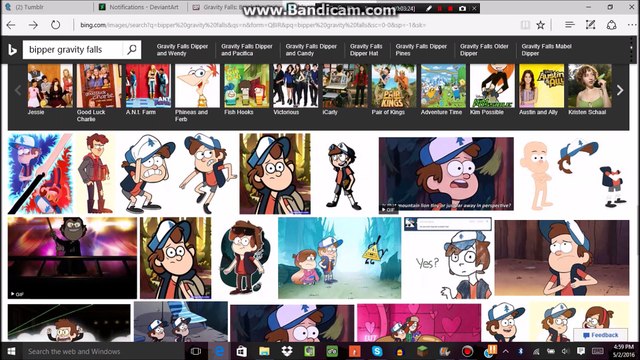Open the Victorious thumbnail
Image resolution: width=640 pixels, height=360 pixels.
296,86
